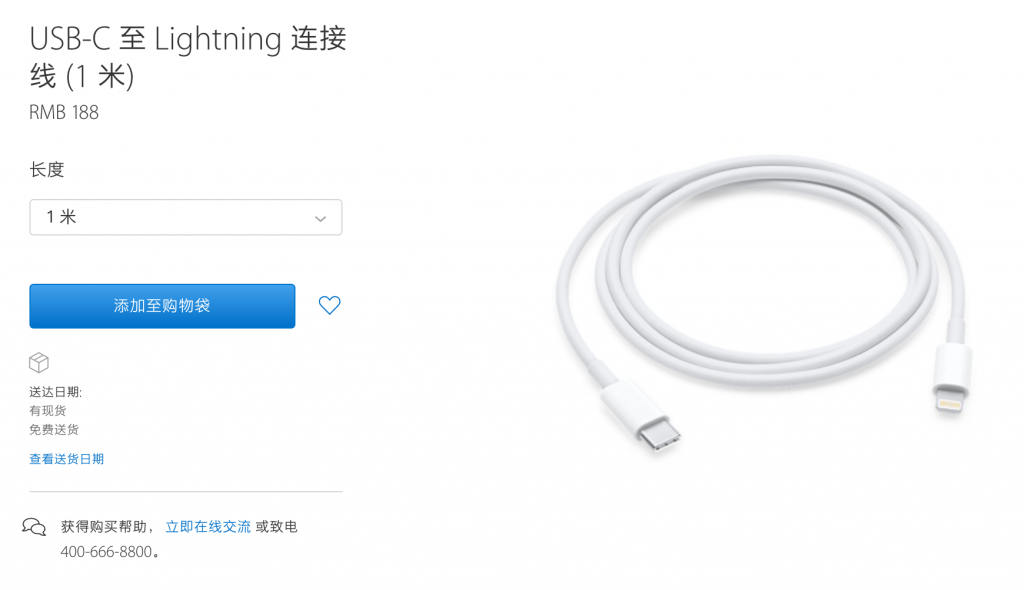Click the heart favorite icon
Viewport: 1024px width, 590px height.
click(x=329, y=305)
